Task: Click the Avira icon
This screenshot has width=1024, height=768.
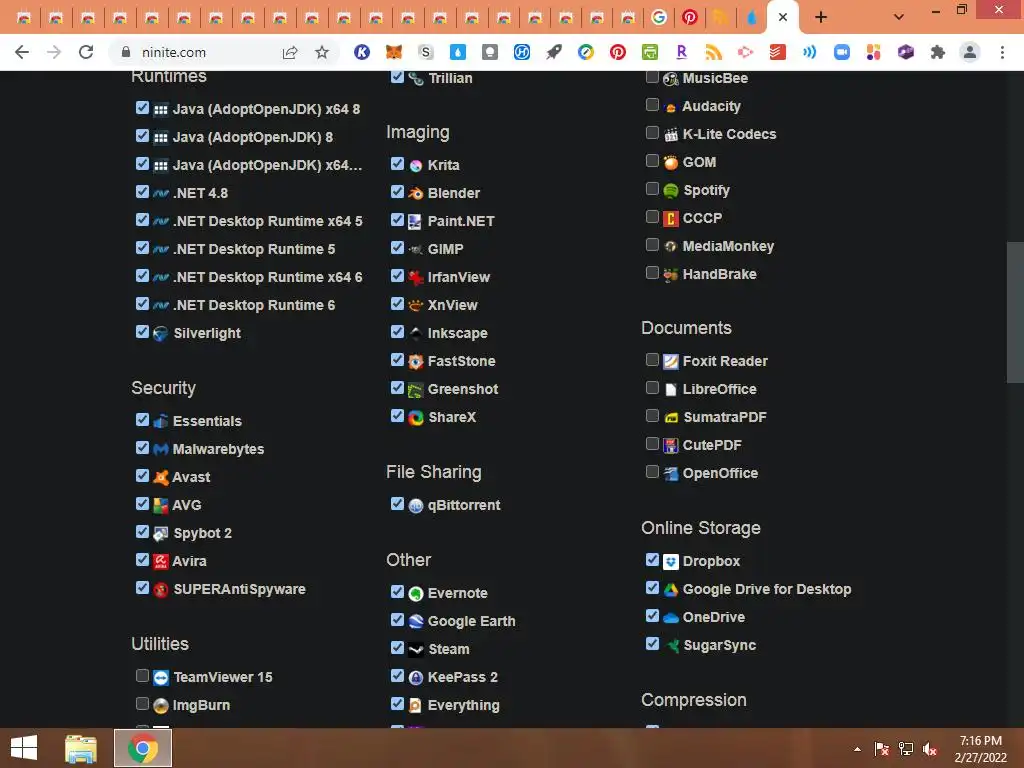Action: 161,562
